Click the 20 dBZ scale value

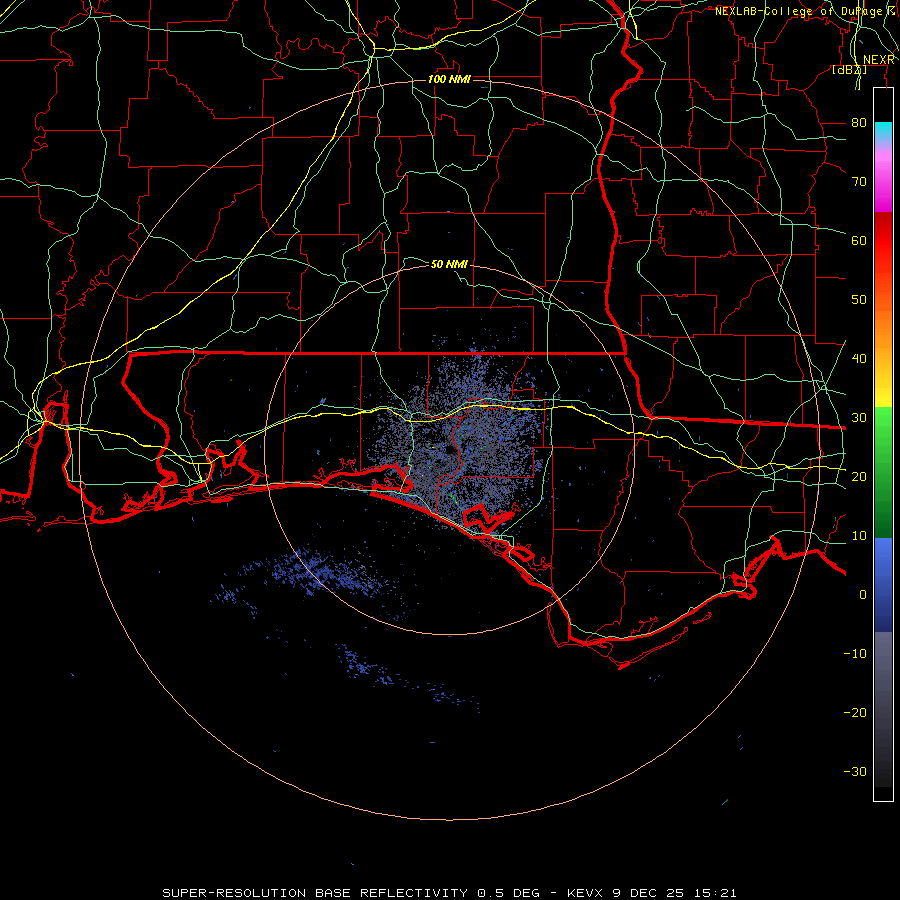859,476
